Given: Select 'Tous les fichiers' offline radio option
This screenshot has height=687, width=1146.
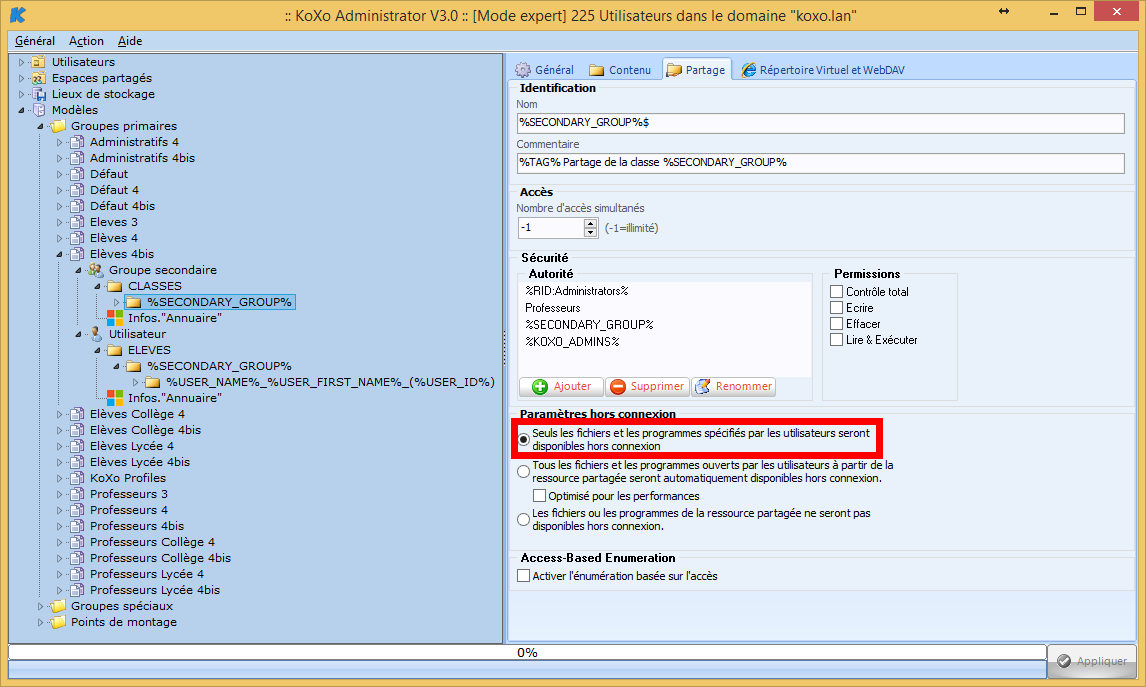Looking at the screenshot, I should (x=523, y=471).
